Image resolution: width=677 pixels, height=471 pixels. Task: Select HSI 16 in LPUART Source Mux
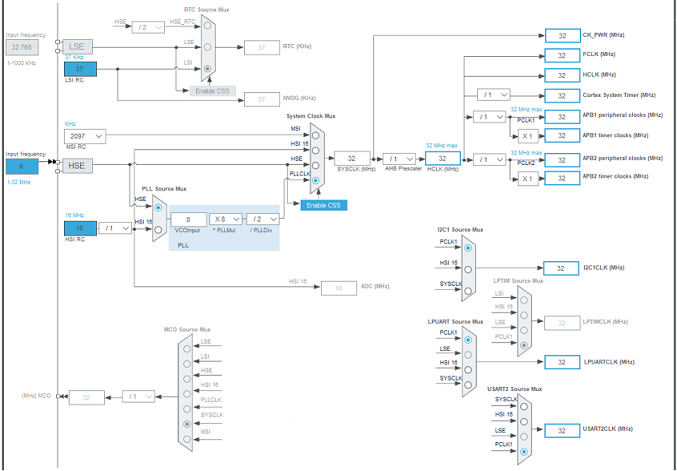[x=468, y=370]
